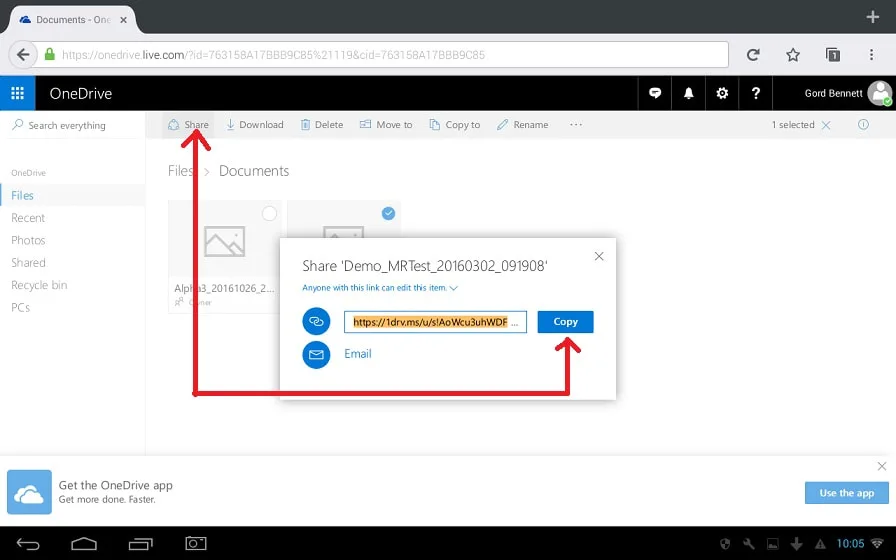Viewport: 896px width, 560px height.
Task: Expand the link permission dropdown
Action: [380, 288]
